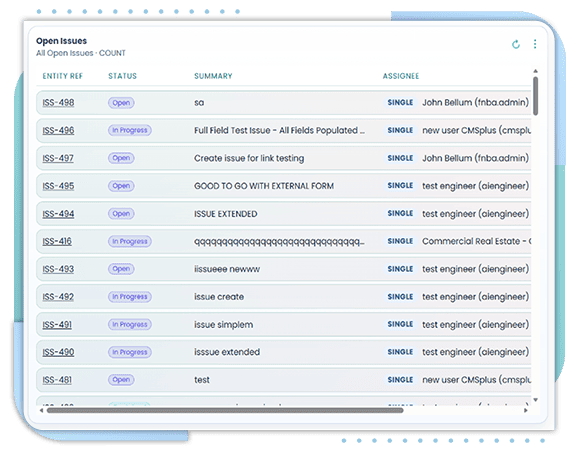Select summary 'issue simplem'
The height and width of the screenshot is (450, 580).
pos(223,325)
